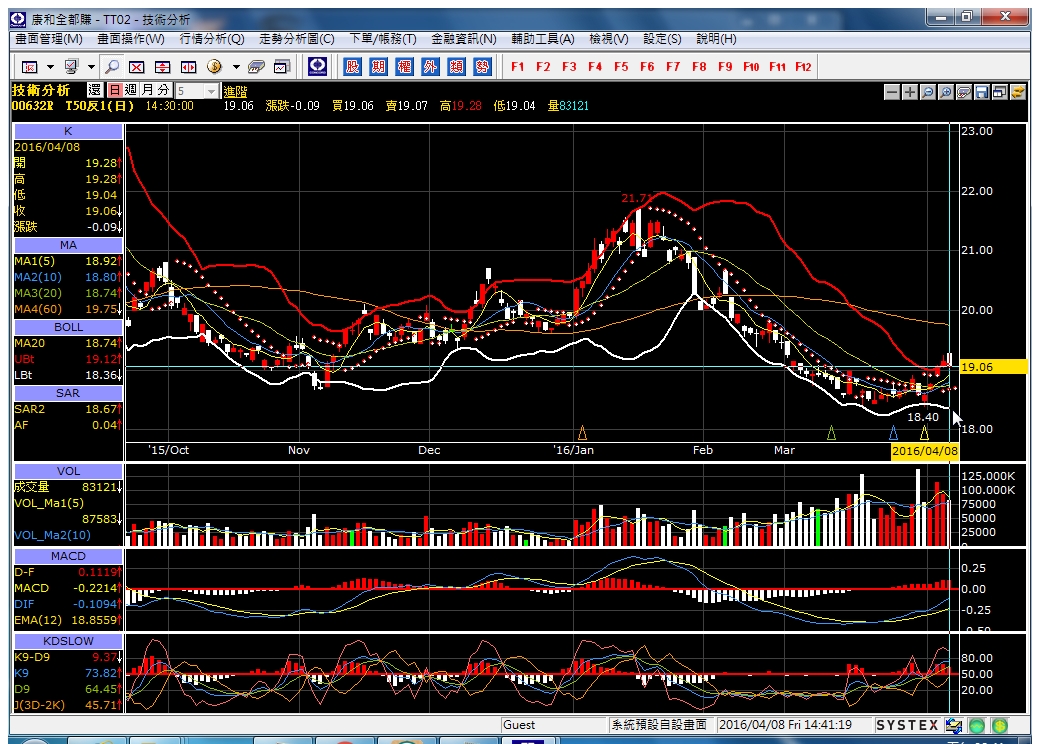The height and width of the screenshot is (744, 1040).
Task: Click the MACD indicator panel header
Action: tap(68, 556)
